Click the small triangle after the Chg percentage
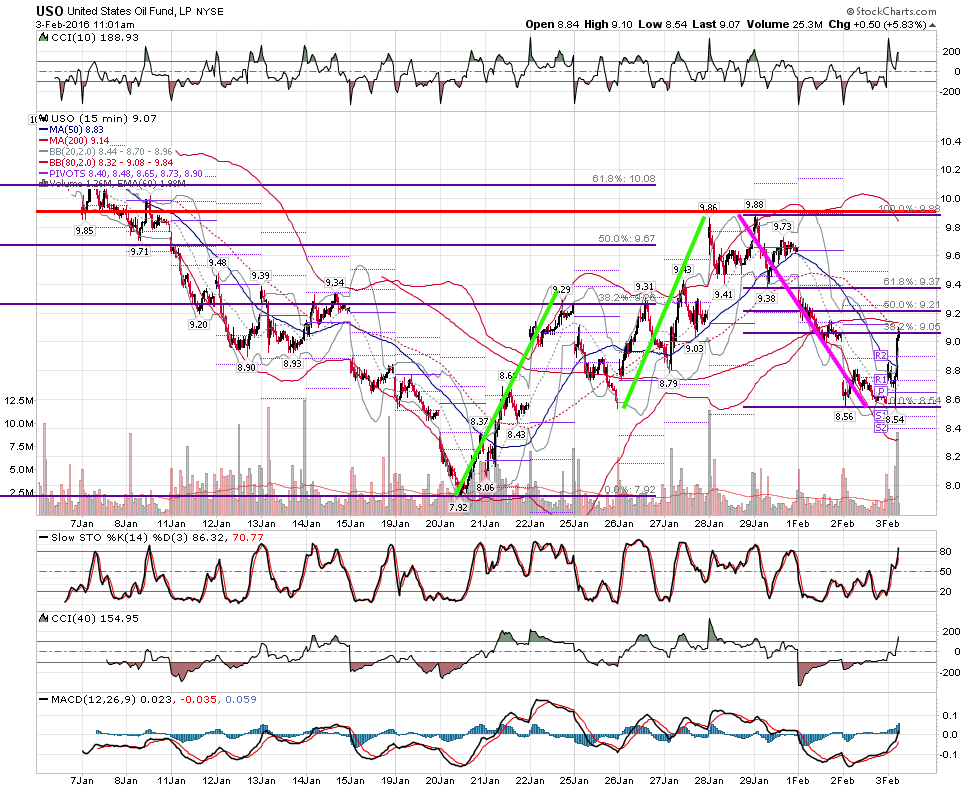The height and width of the screenshot is (796, 975). pyautogui.click(x=932, y=25)
